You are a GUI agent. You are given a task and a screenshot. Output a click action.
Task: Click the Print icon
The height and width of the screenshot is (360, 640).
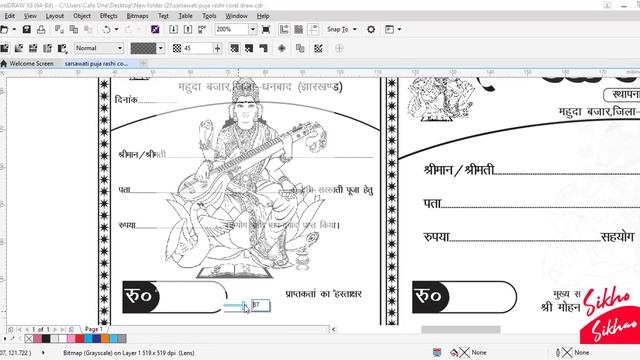tap(41, 29)
